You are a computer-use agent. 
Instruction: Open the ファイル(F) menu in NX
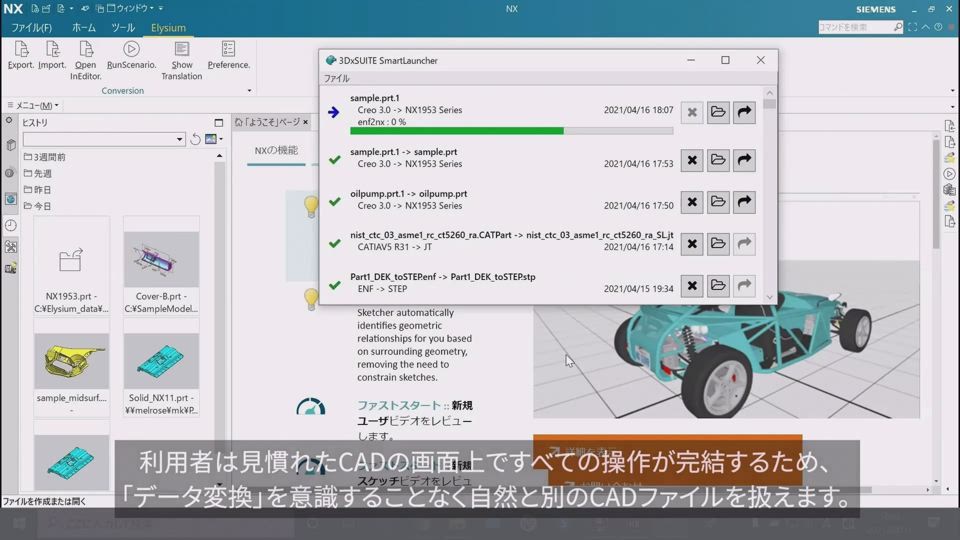[x=31, y=28]
